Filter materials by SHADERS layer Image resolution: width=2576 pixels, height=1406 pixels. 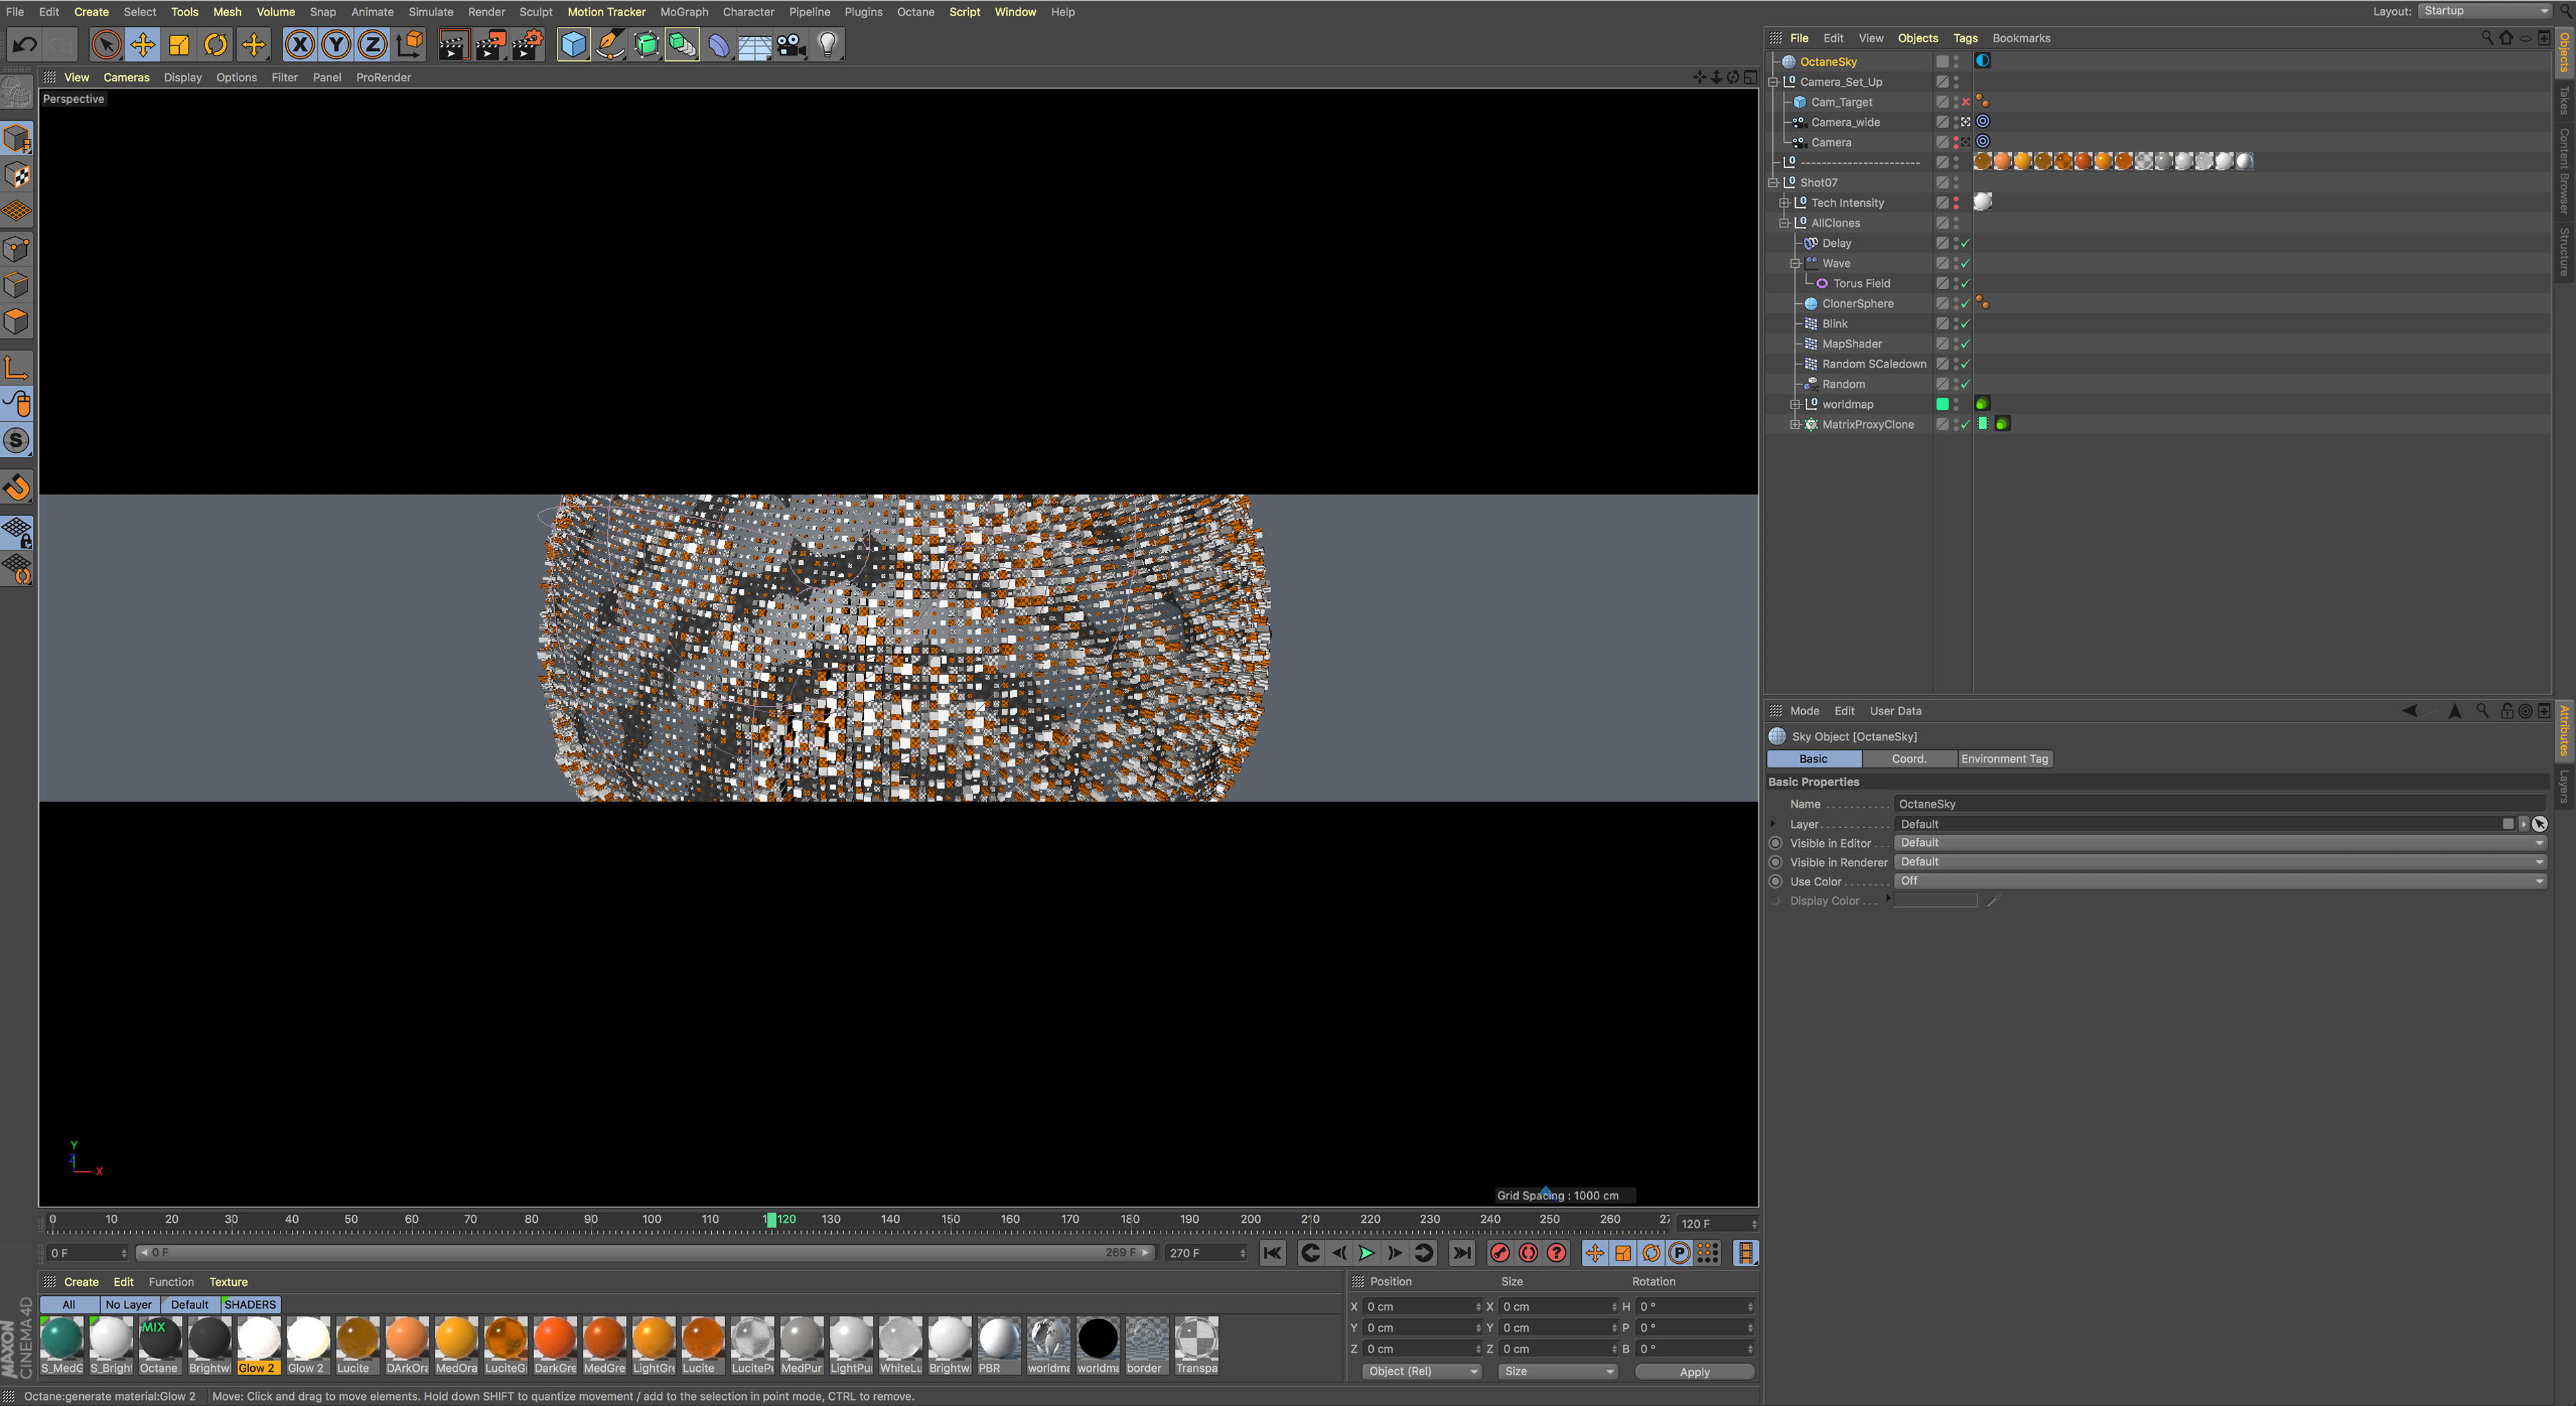click(250, 1305)
